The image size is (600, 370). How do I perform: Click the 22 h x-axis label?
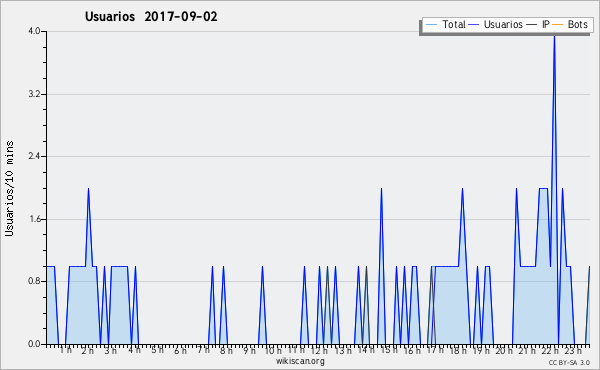[550, 351]
